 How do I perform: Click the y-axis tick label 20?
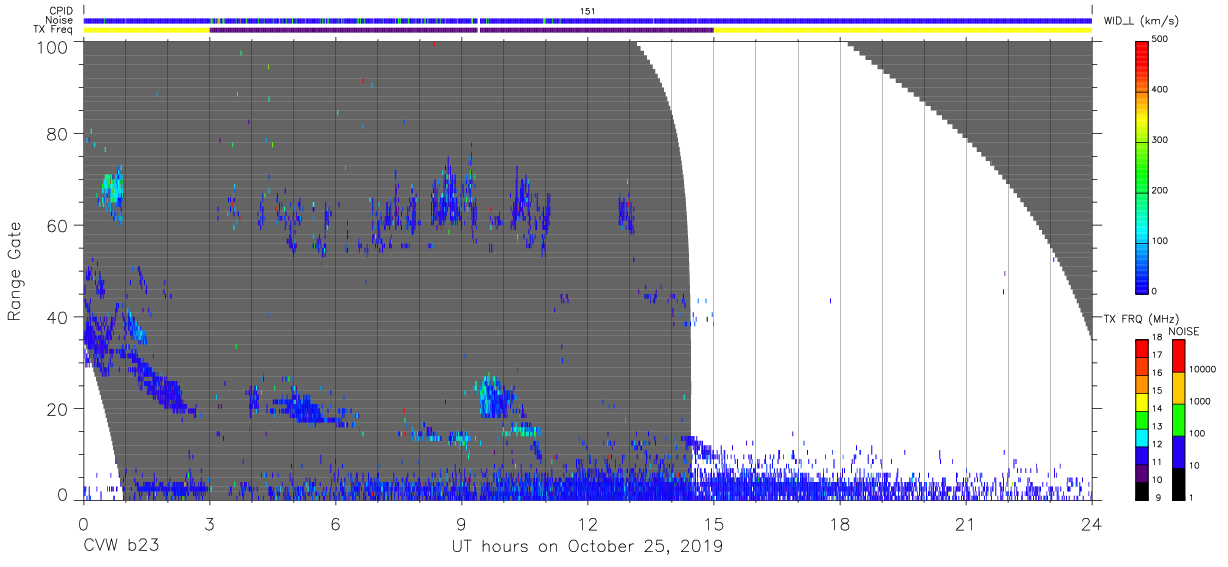(59, 409)
